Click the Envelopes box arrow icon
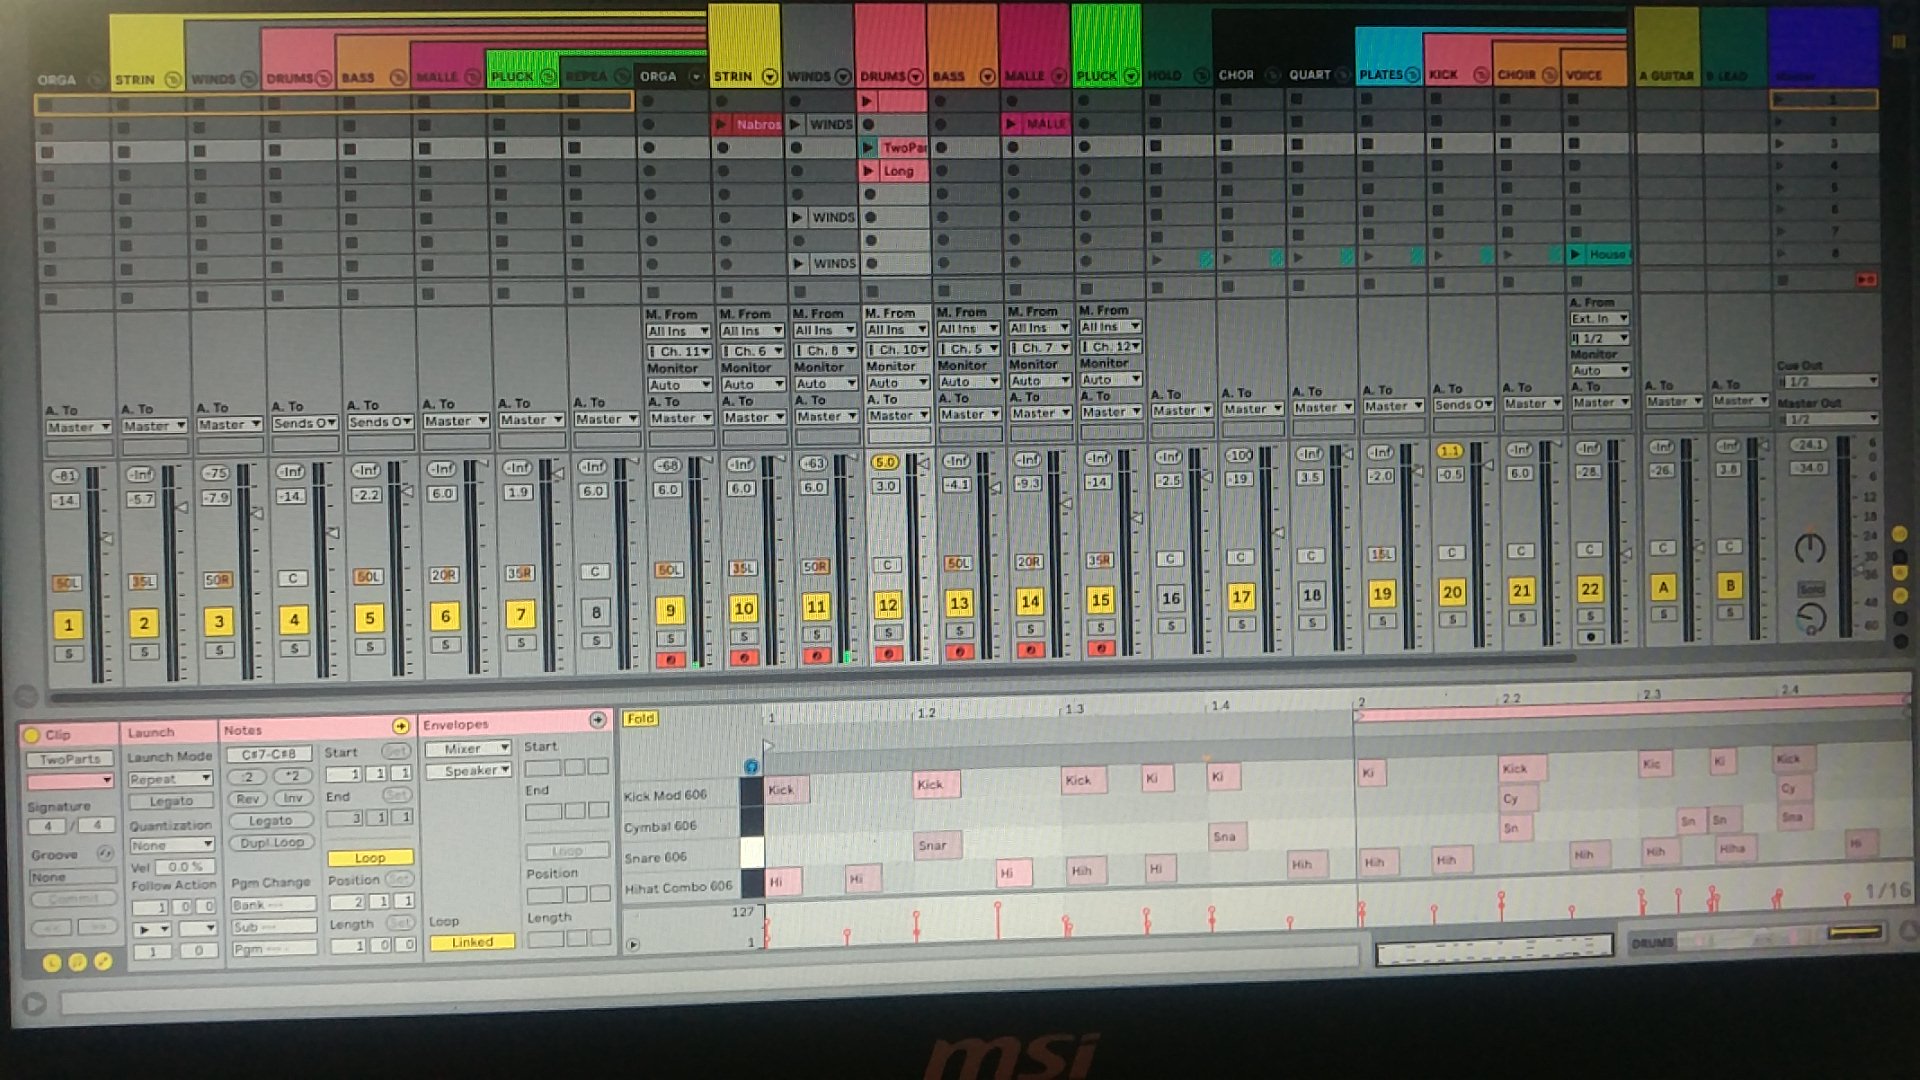This screenshot has height=1080, width=1920. point(598,720)
